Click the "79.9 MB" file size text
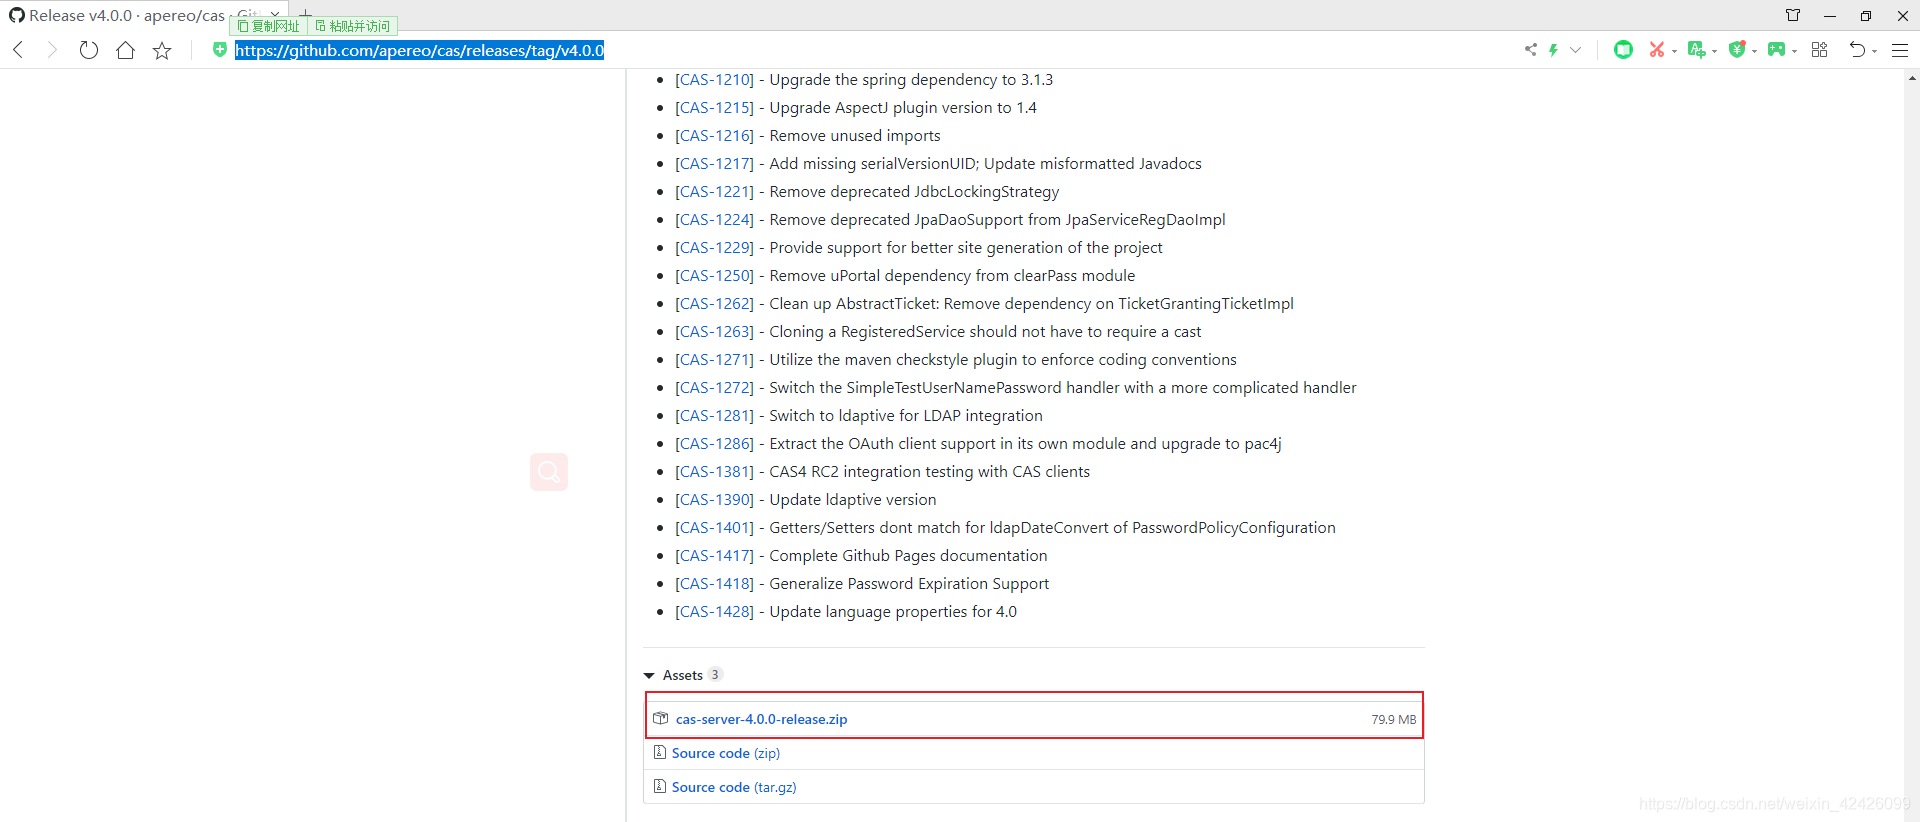 pos(1393,720)
